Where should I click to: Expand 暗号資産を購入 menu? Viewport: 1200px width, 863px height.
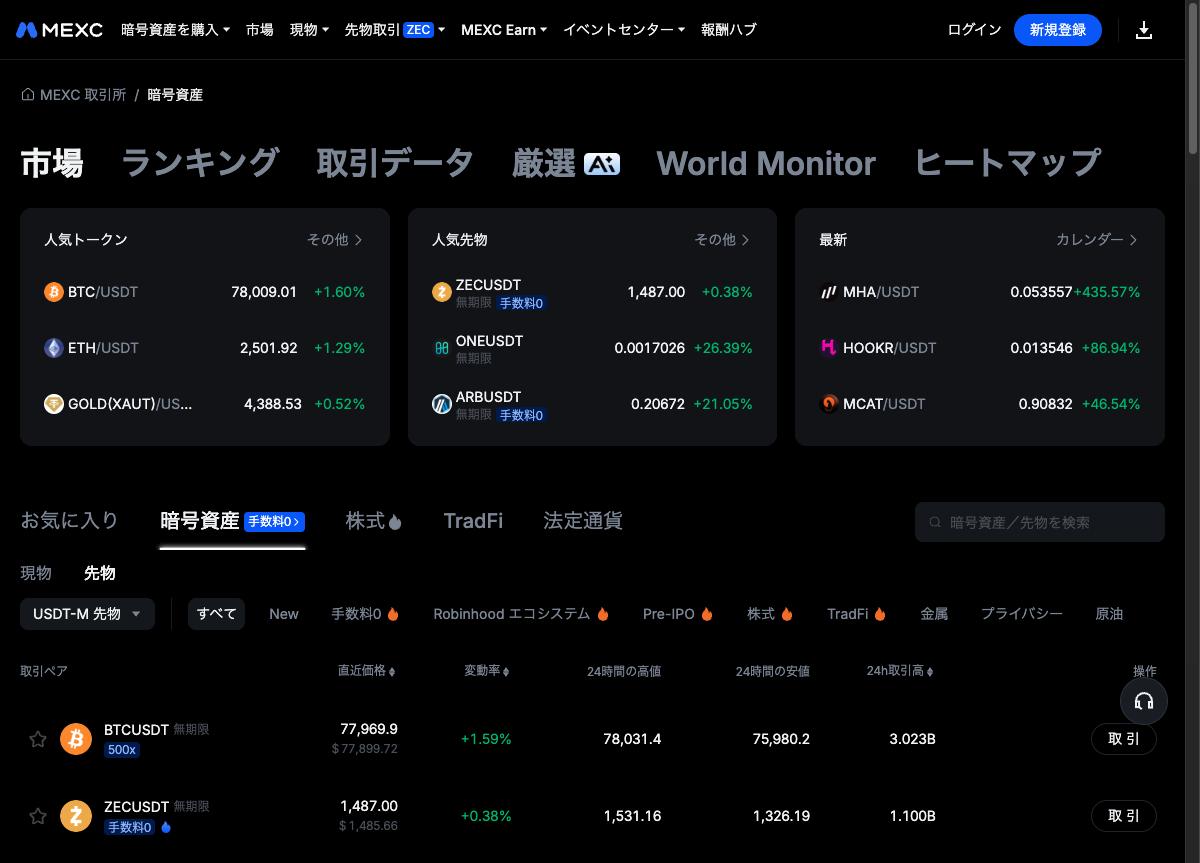175,30
